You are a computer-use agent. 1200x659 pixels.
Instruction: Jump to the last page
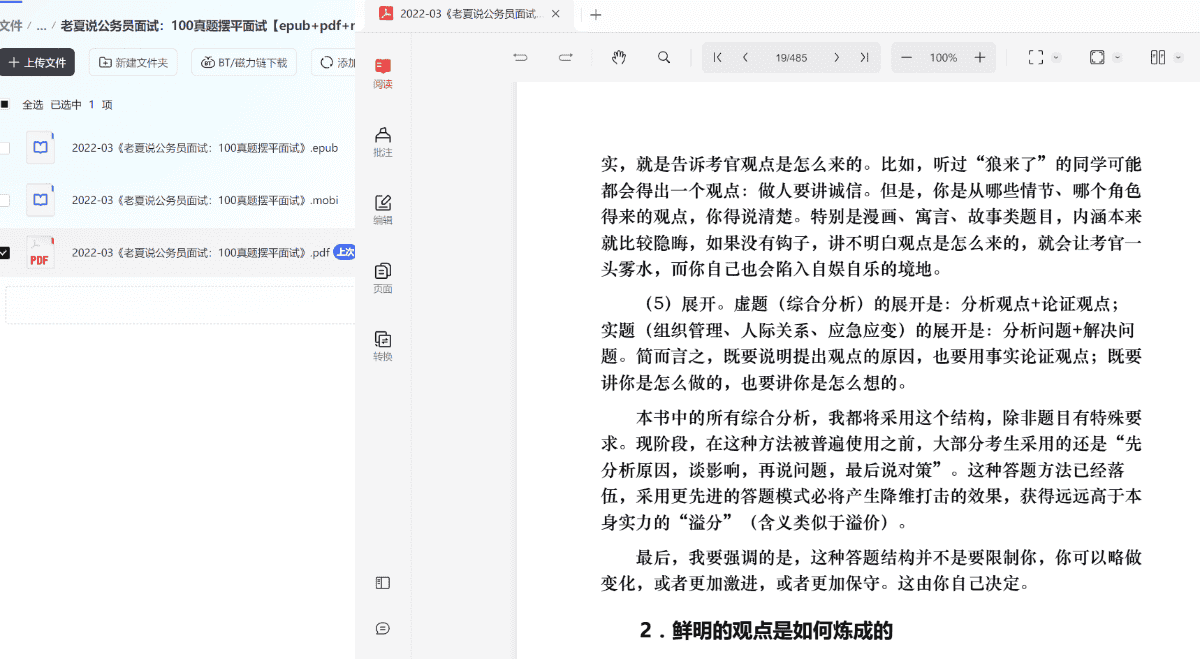coord(864,58)
